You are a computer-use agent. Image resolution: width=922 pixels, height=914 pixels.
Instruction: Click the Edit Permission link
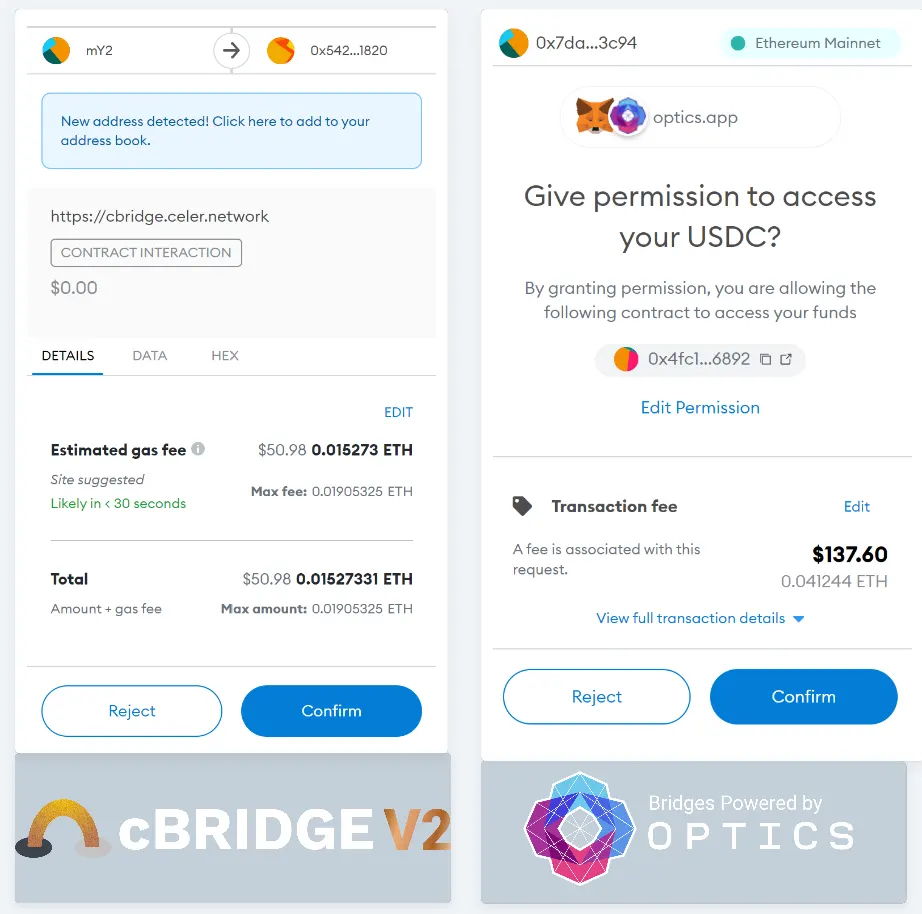pos(700,407)
